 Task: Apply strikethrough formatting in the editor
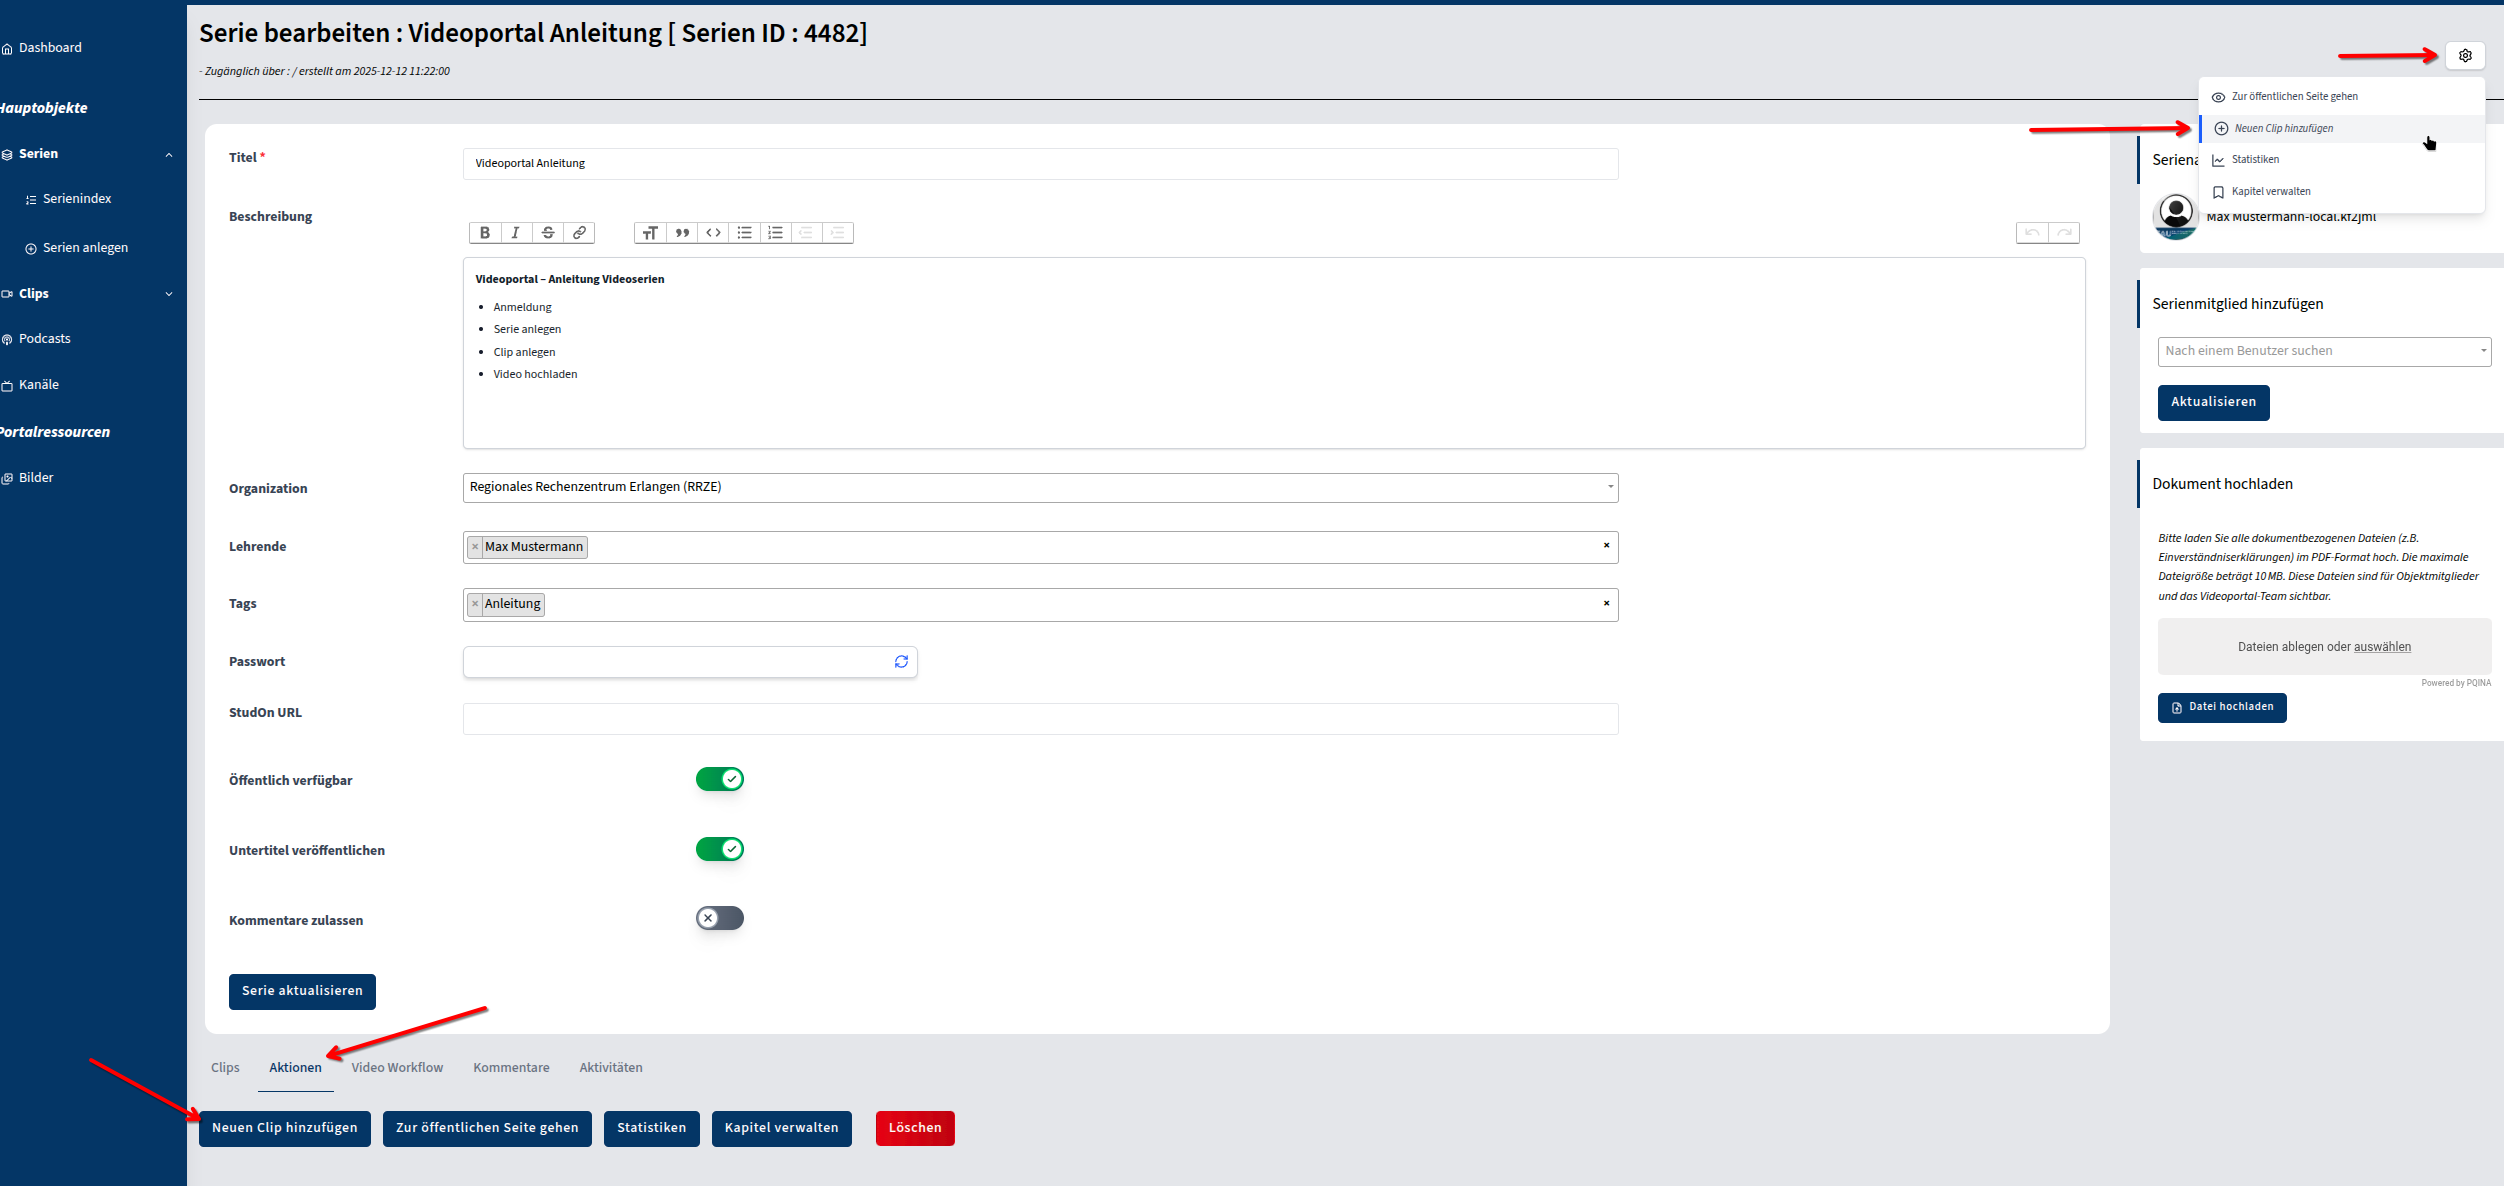(548, 233)
